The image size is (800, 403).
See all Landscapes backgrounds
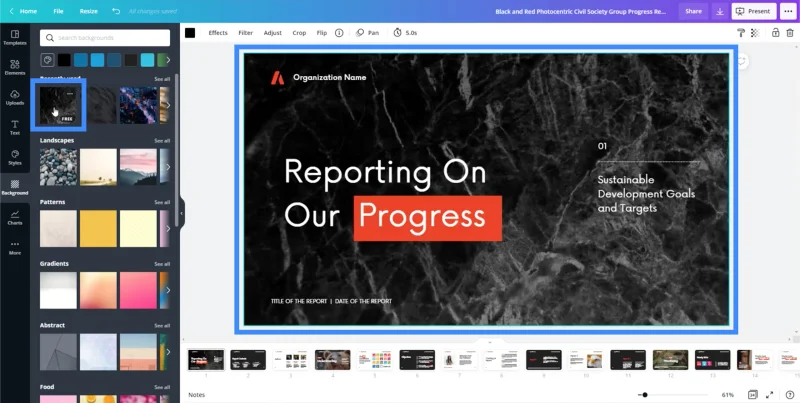[x=162, y=141]
